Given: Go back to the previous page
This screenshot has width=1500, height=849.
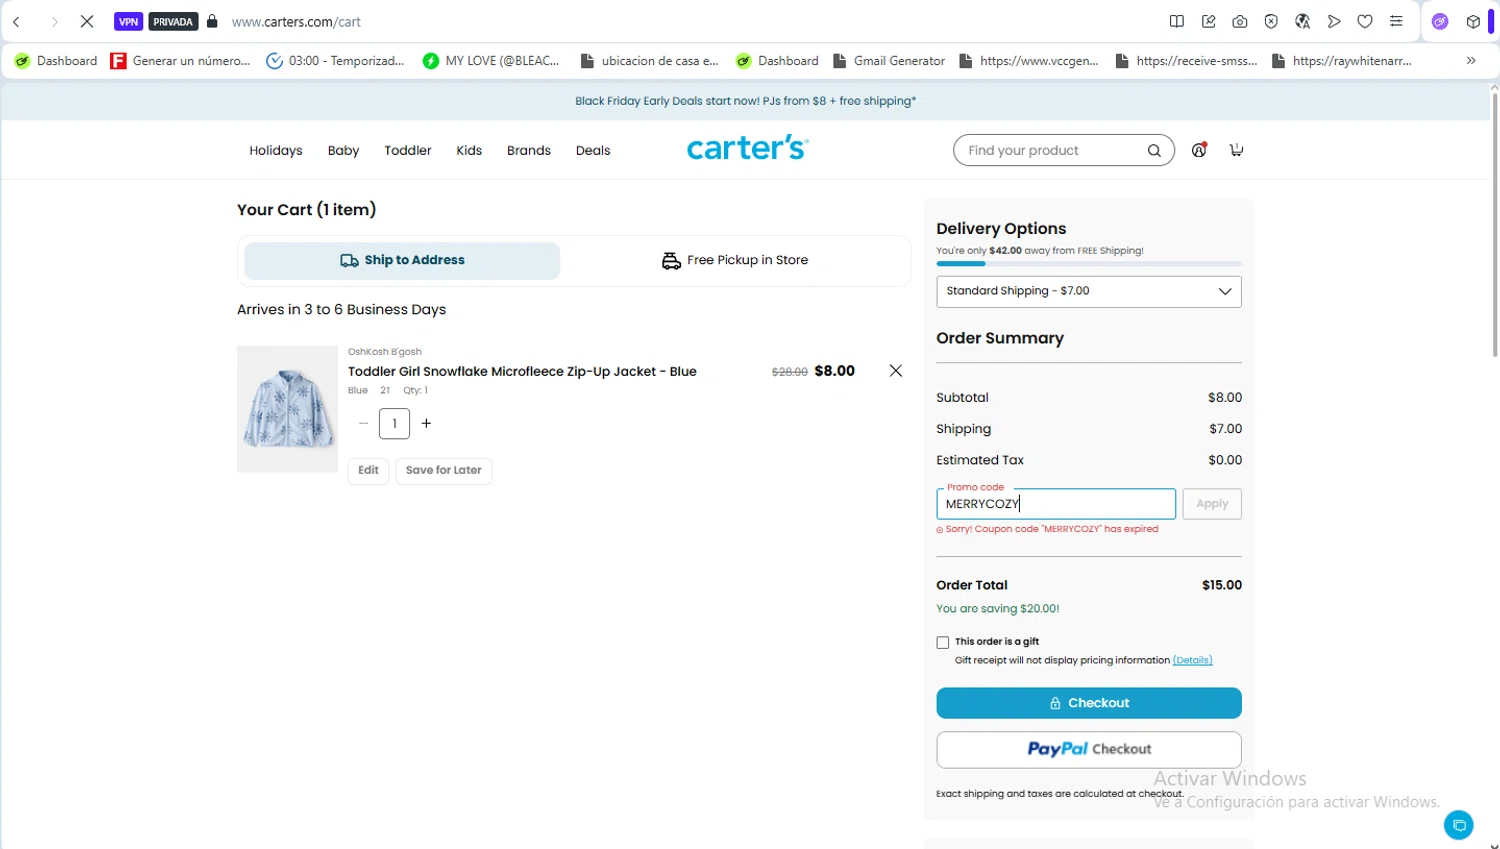Looking at the screenshot, I should (x=17, y=21).
